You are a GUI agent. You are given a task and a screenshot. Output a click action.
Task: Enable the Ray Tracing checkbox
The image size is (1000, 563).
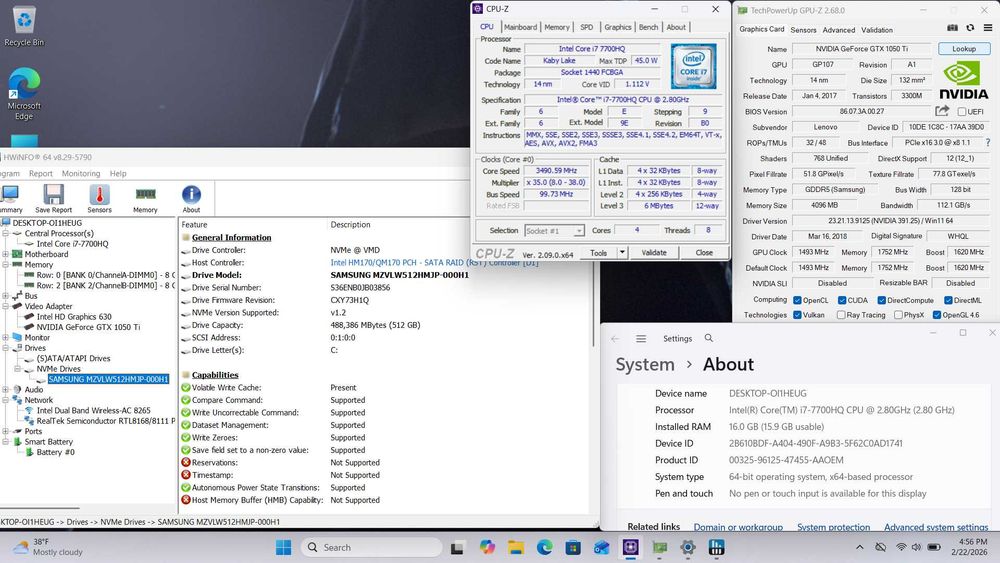841,315
